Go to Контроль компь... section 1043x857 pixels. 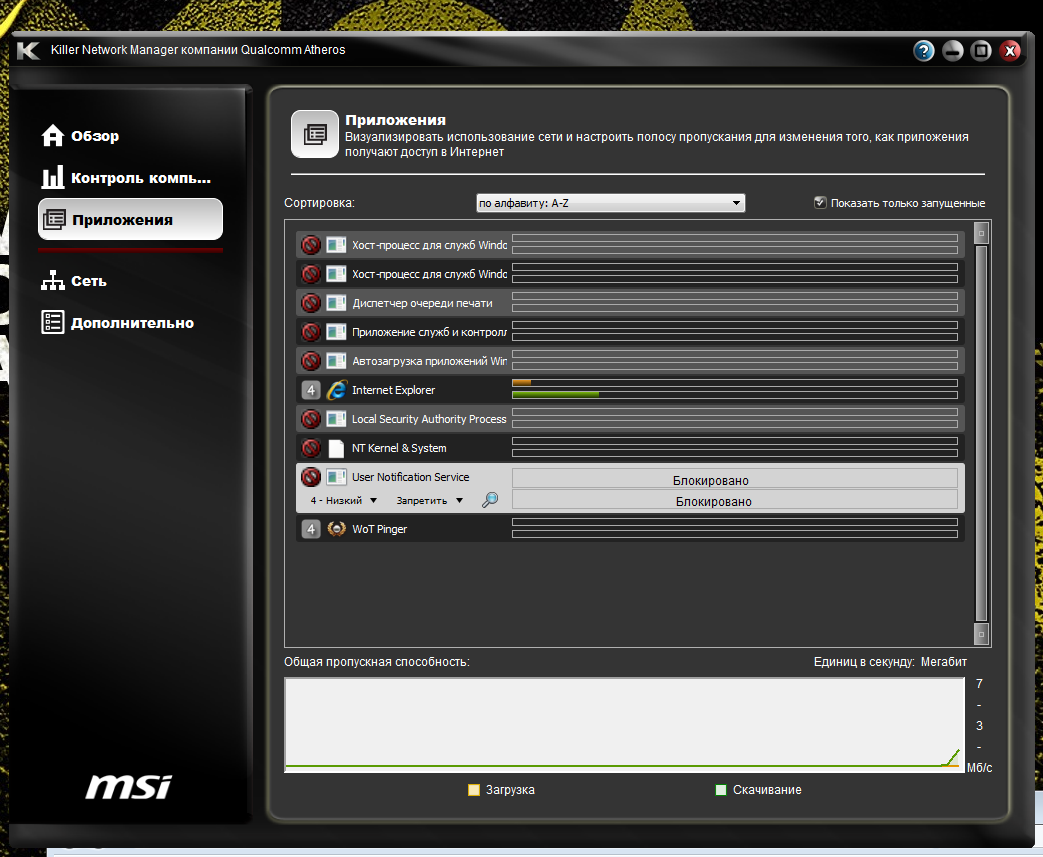[x=126, y=178]
